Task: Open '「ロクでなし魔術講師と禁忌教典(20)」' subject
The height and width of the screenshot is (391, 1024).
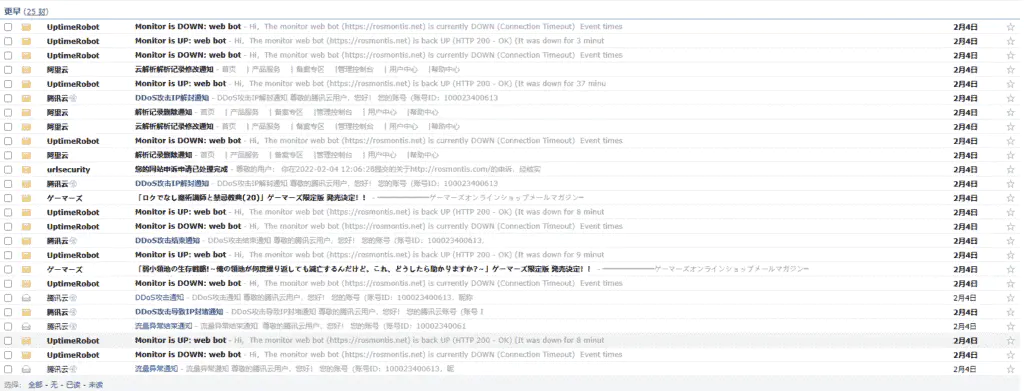Action: click(251, 198)
